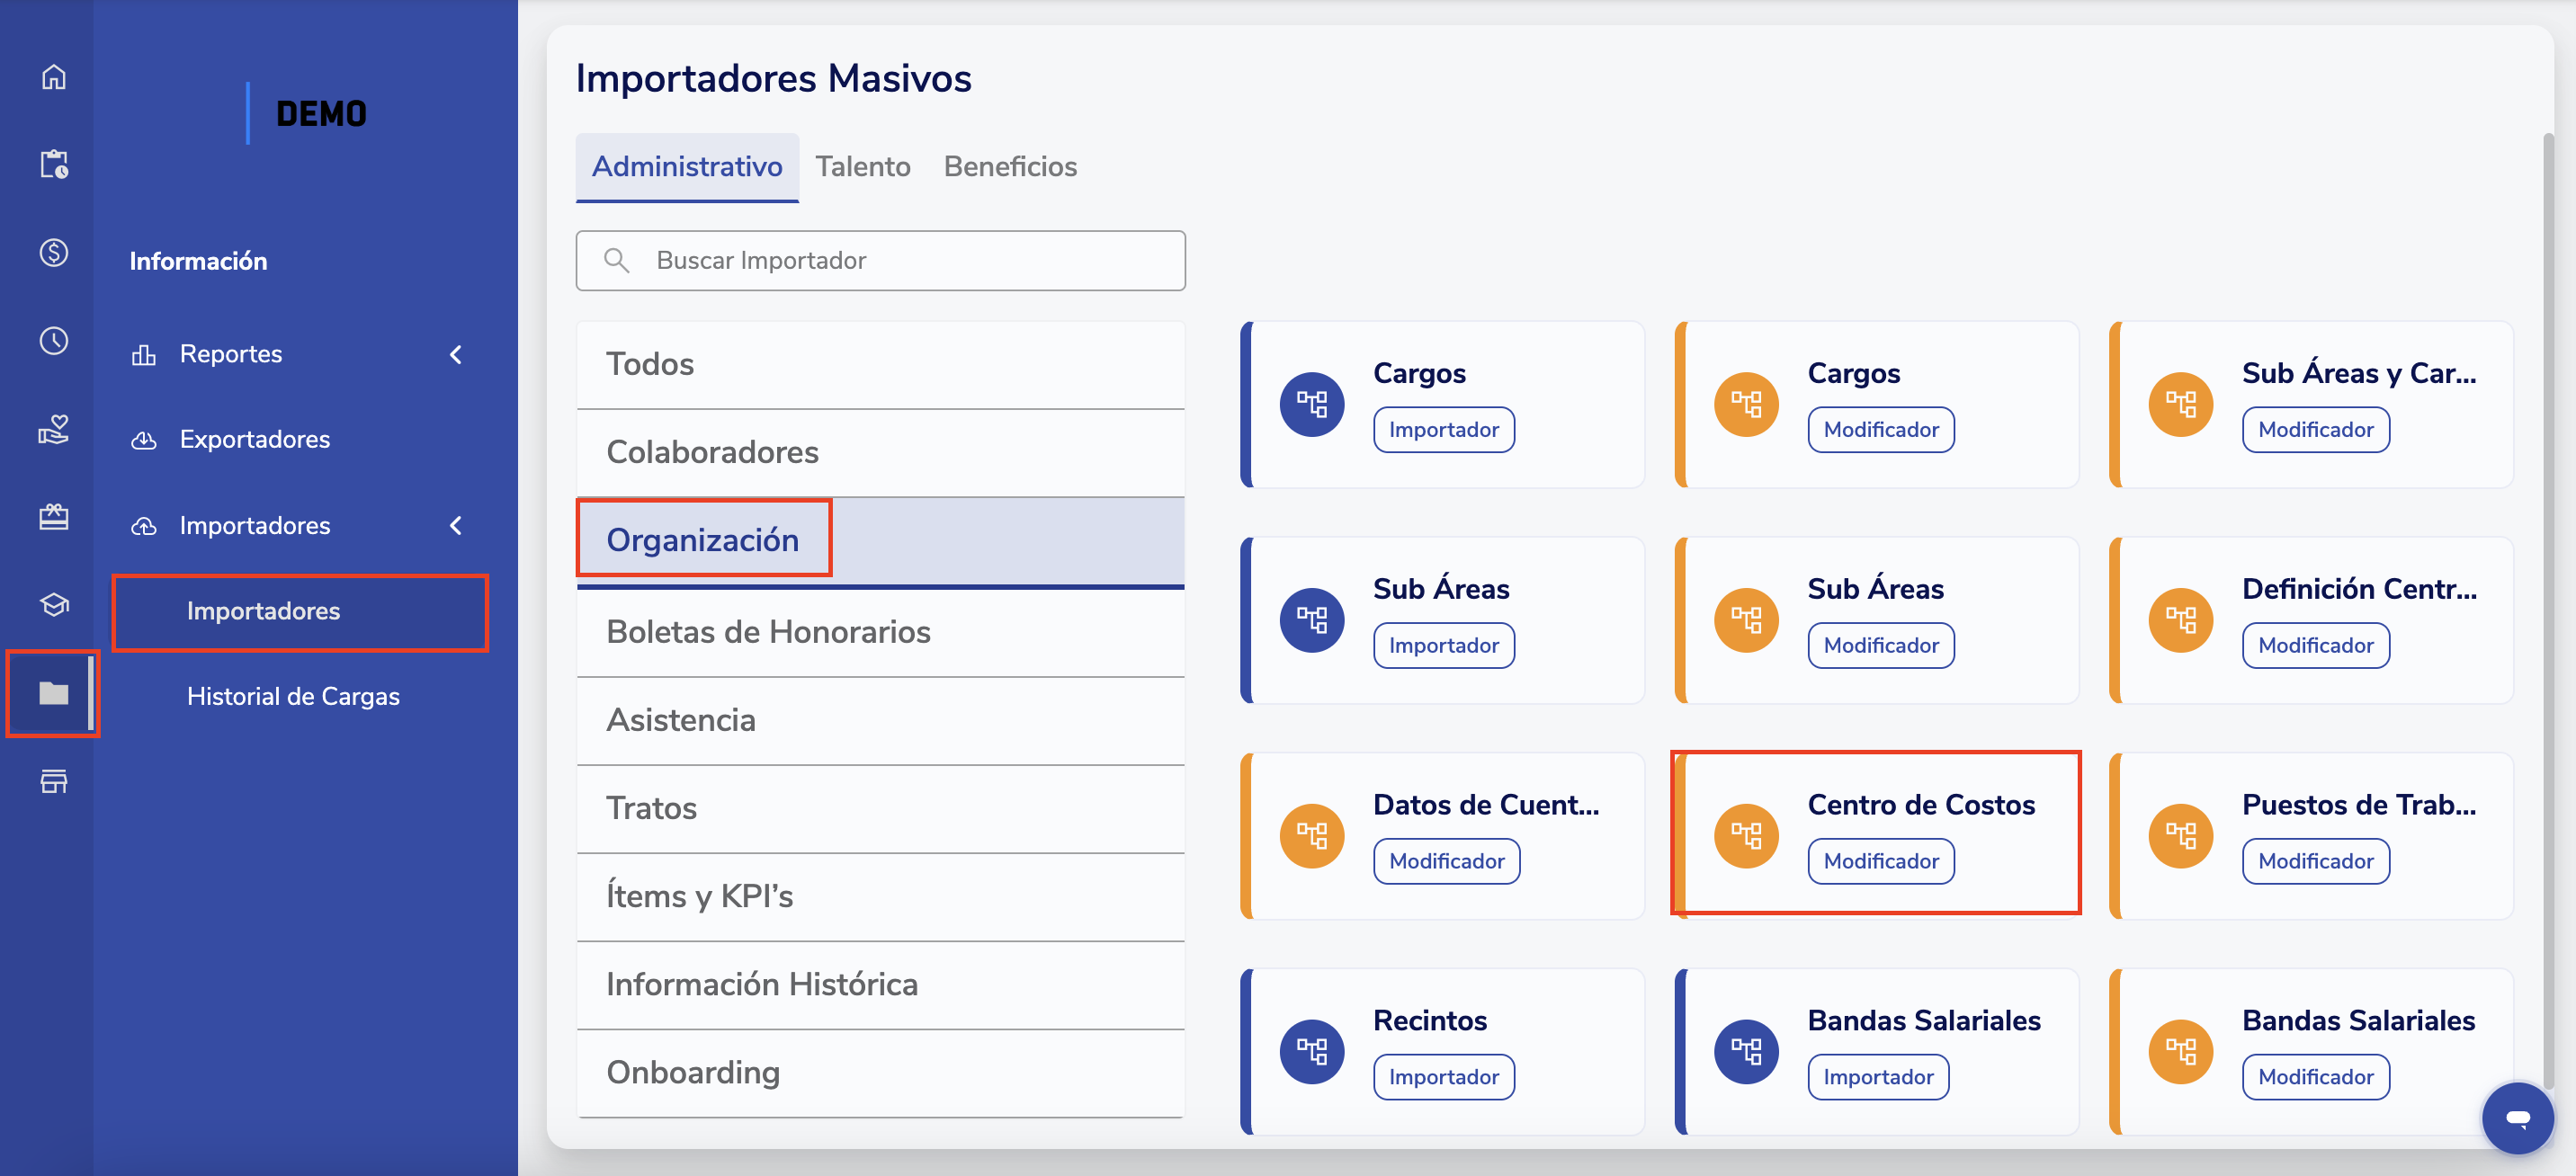This screenshot has height=1176, width=2576.
Task: Switch to the Talento tab
Action: click(x=862, y=167)
